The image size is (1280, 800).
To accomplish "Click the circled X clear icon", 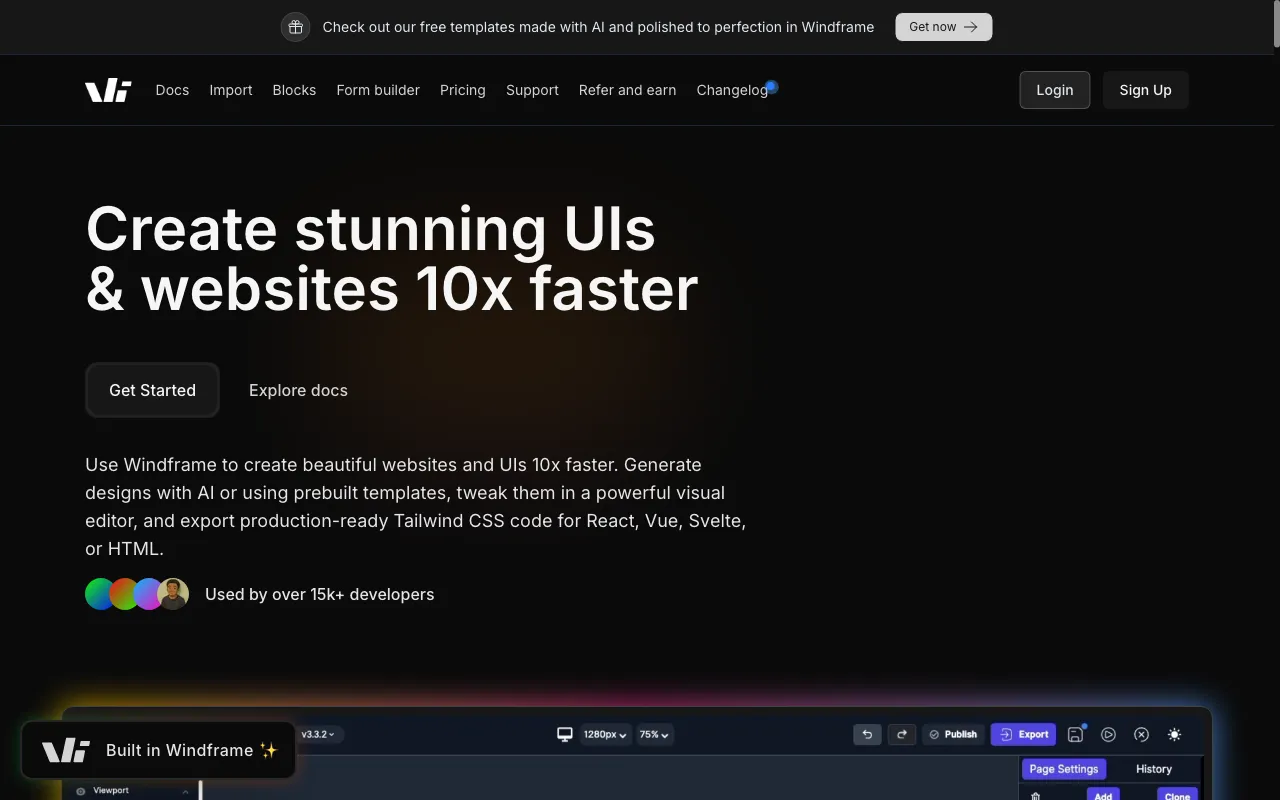I will pos(1141,734).
